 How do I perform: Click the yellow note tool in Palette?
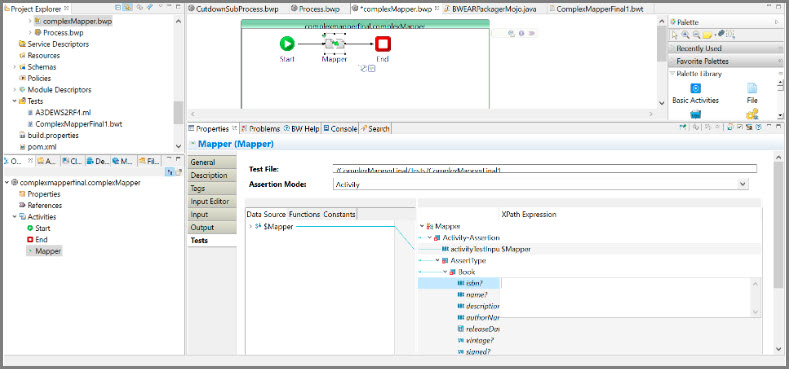click(707, 35)
